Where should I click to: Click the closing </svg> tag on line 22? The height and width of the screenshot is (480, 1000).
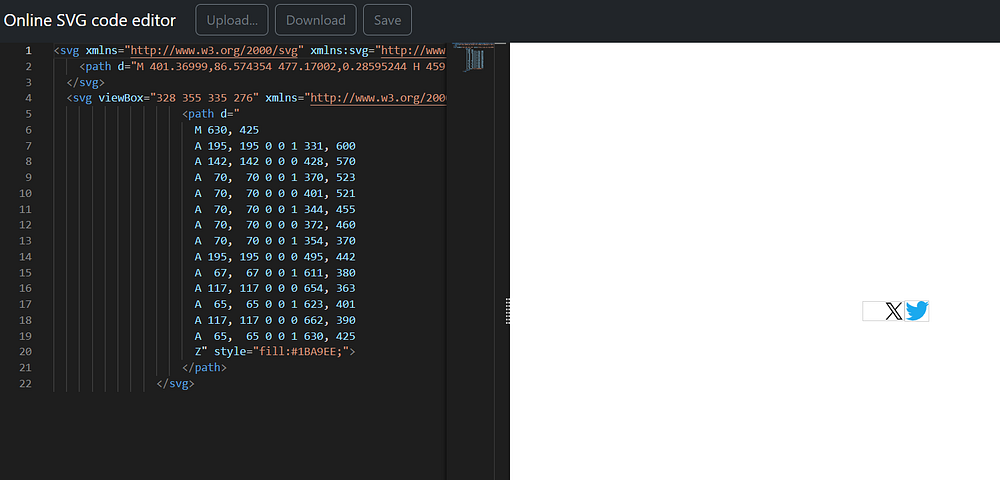[x=175, y=384]
